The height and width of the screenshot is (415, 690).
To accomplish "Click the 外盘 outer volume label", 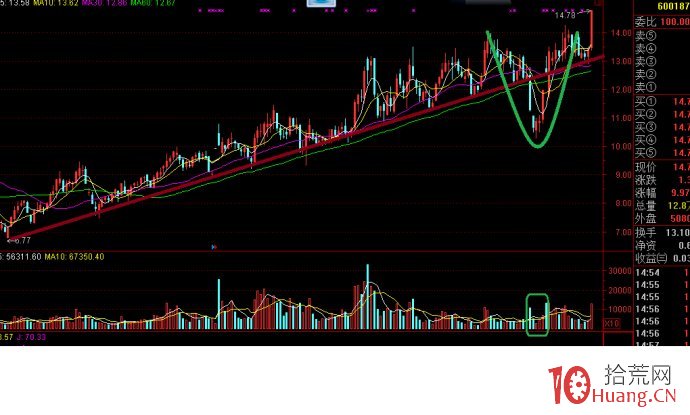I will point(646,218).
